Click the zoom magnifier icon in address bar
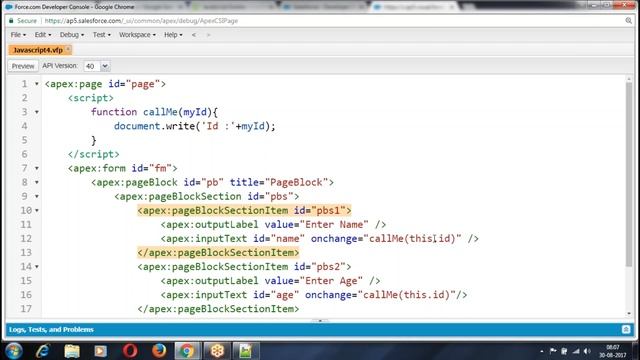This screenshot has width=640, height=360. click(629, 20)
